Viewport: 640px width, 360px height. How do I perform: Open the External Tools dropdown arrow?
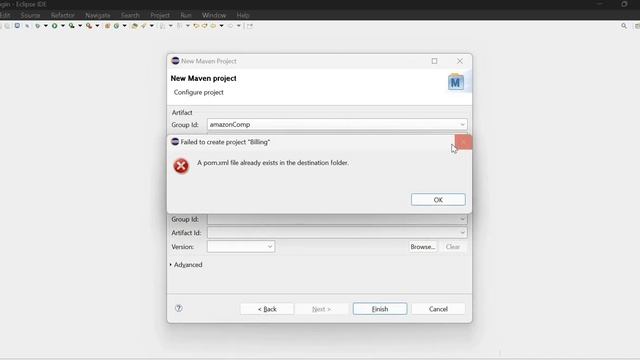(97, 26)
